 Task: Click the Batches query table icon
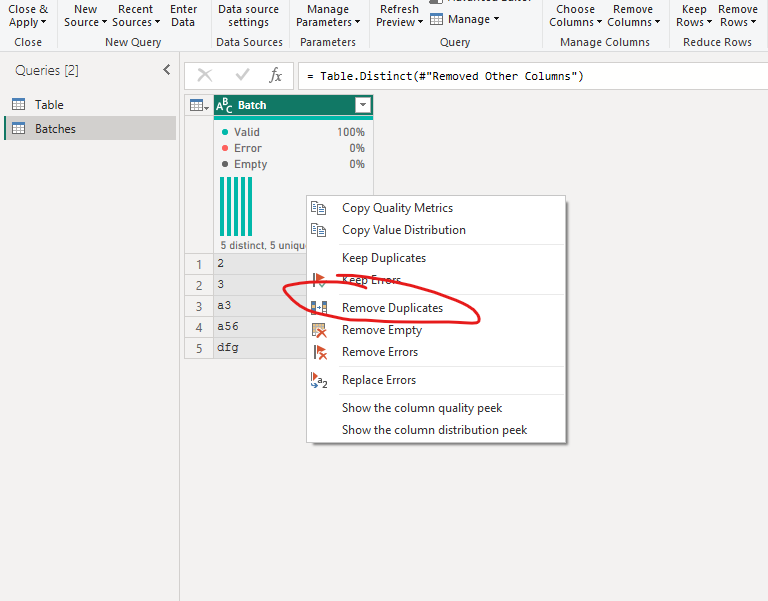click(19, 128)
